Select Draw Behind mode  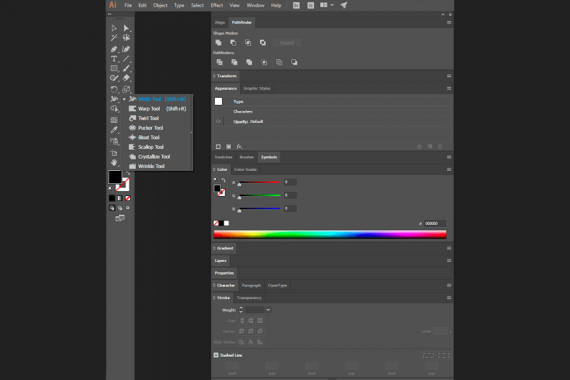click(120, 208)
